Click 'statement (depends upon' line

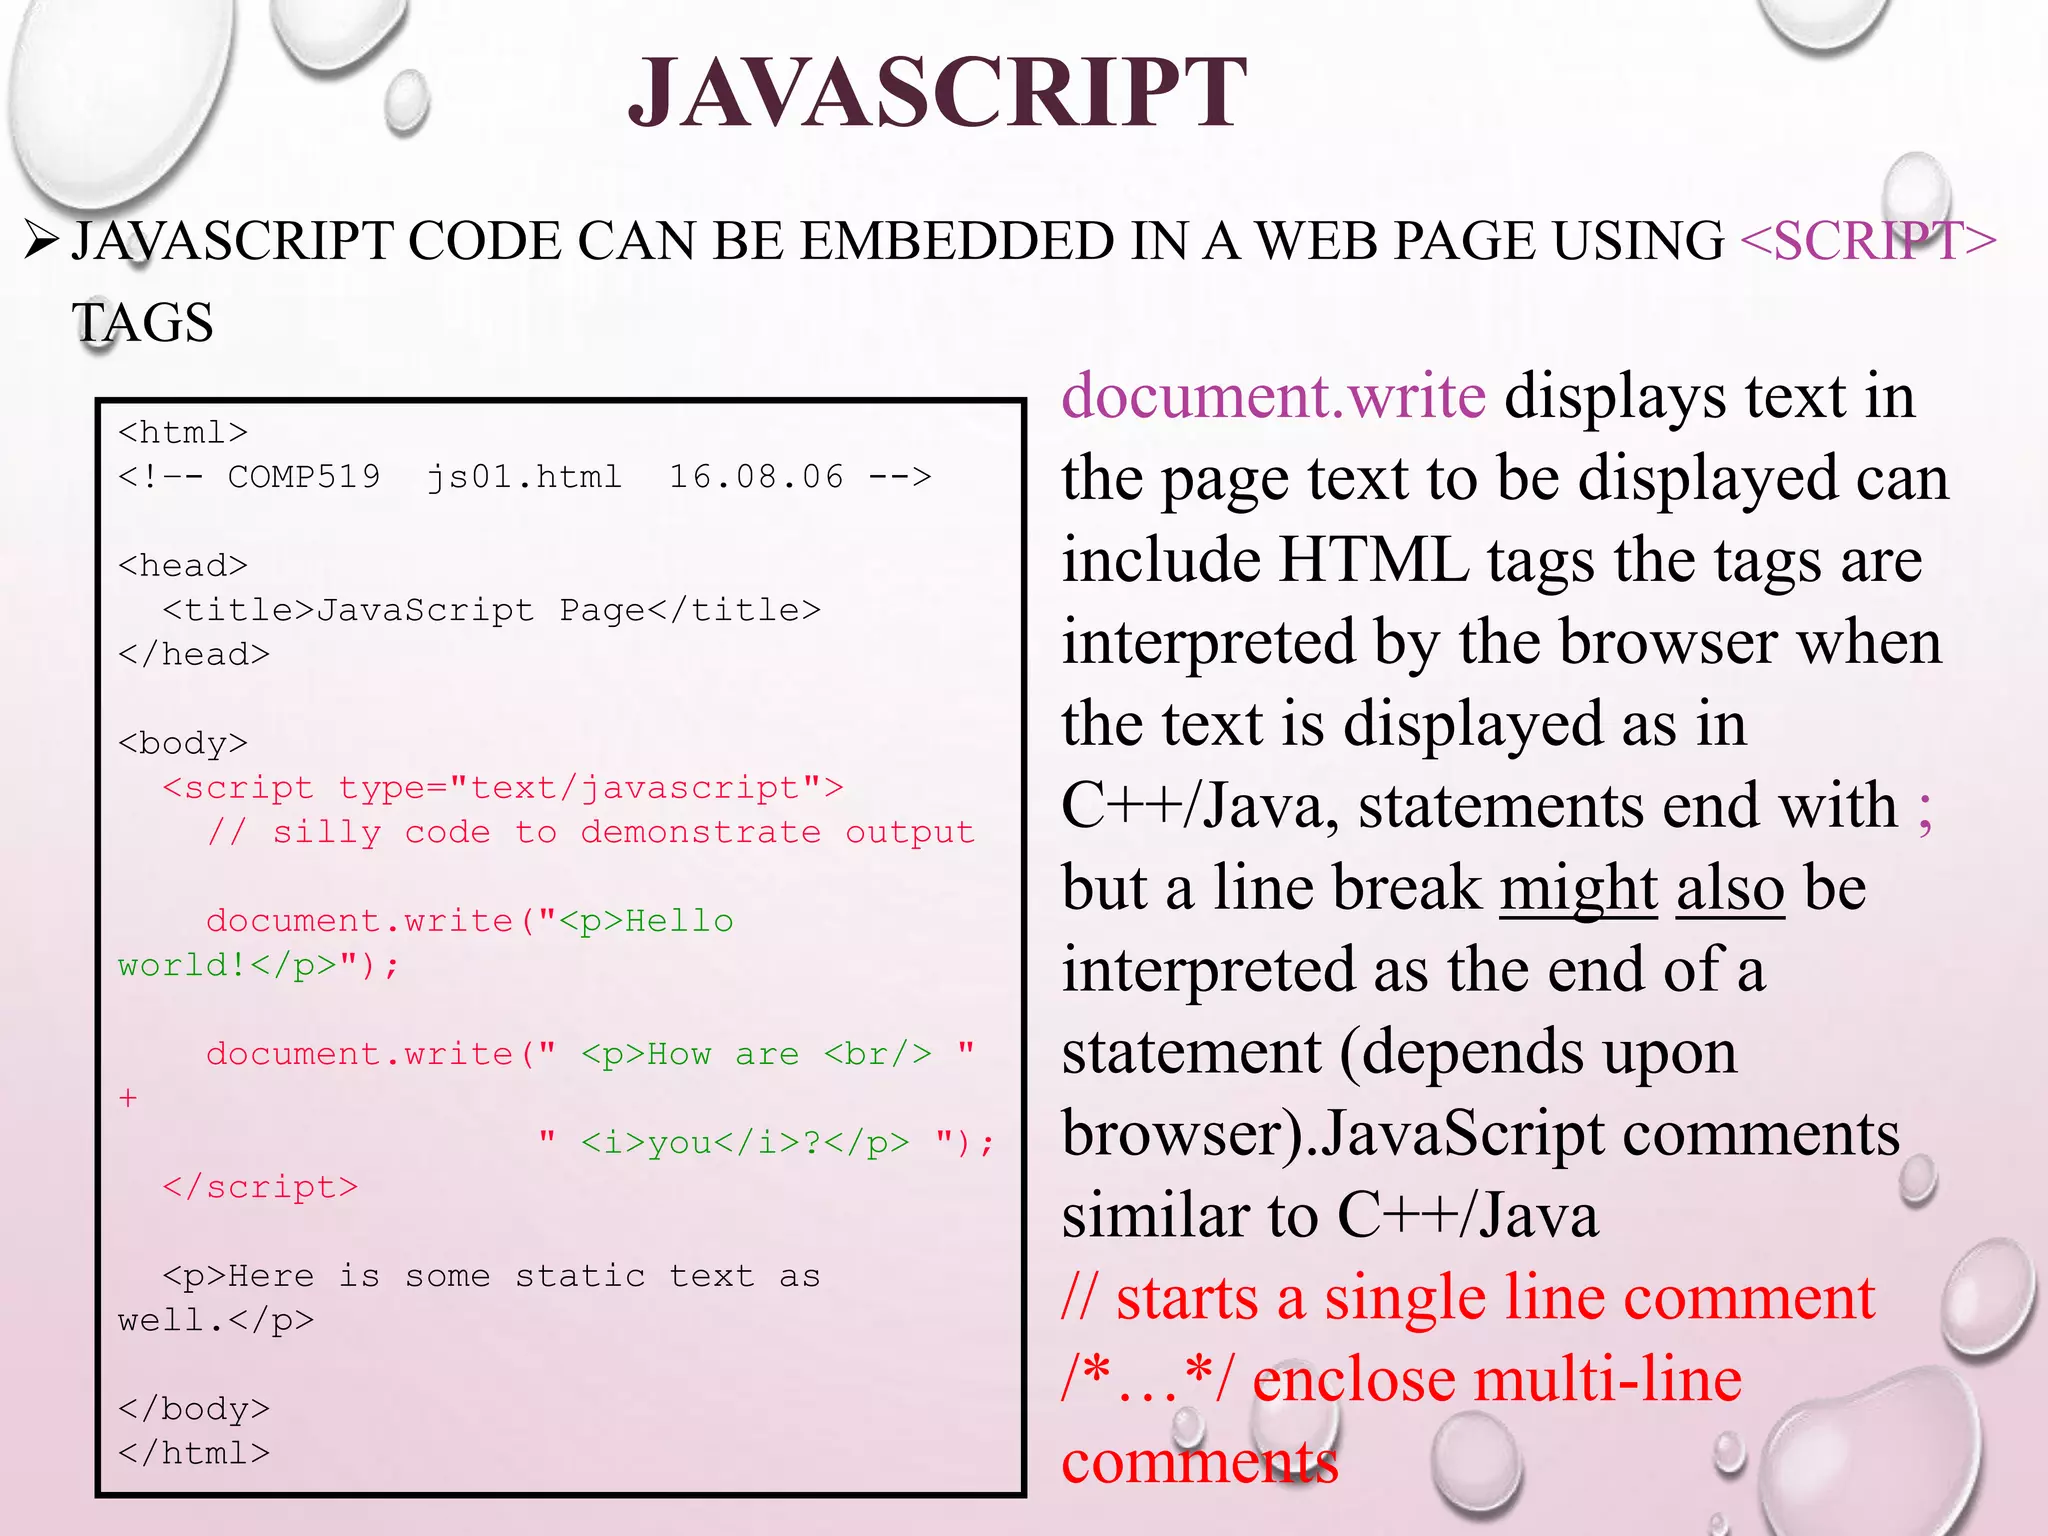(1400, 1052)
